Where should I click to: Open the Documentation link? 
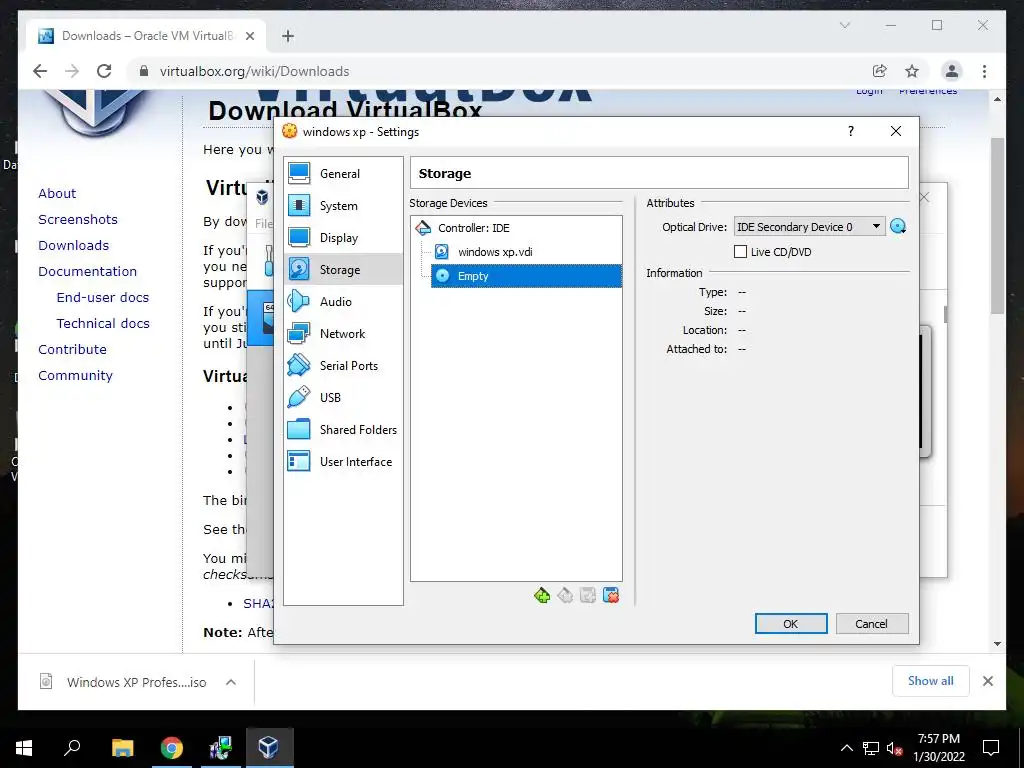click(88, 272)
